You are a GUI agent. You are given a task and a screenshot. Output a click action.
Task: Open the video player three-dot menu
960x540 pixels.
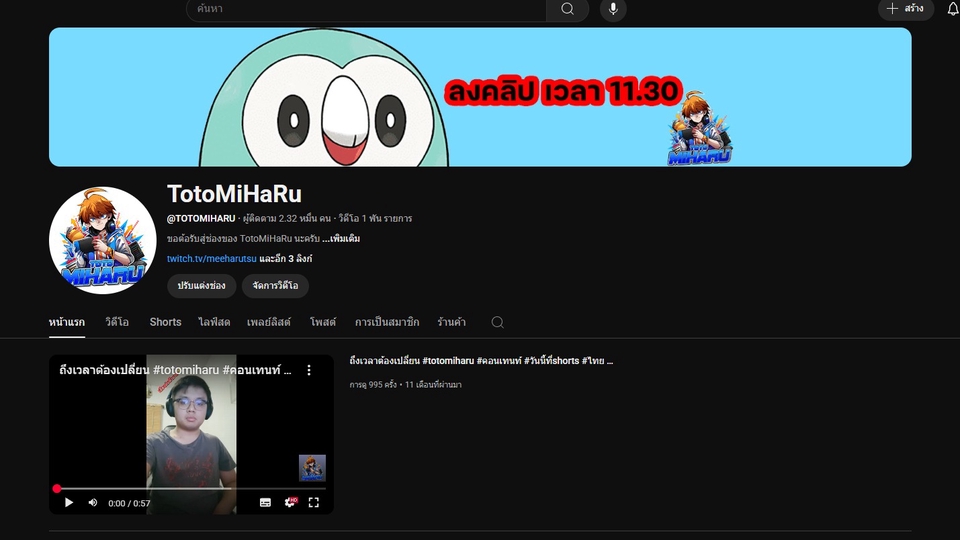[x=309, y=370]
